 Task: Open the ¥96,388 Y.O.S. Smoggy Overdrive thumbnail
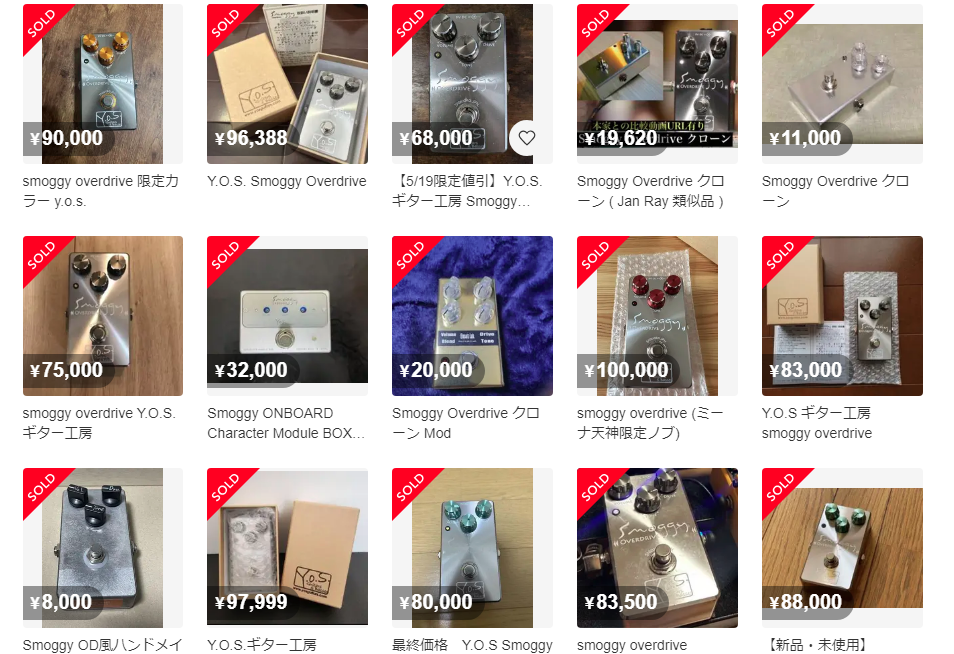287,84
